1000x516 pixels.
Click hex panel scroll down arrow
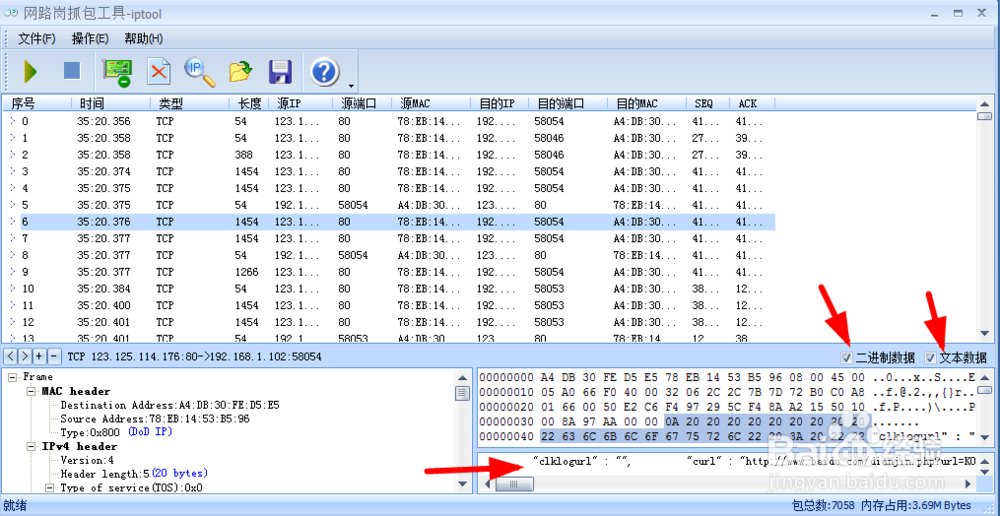(985, 437)
